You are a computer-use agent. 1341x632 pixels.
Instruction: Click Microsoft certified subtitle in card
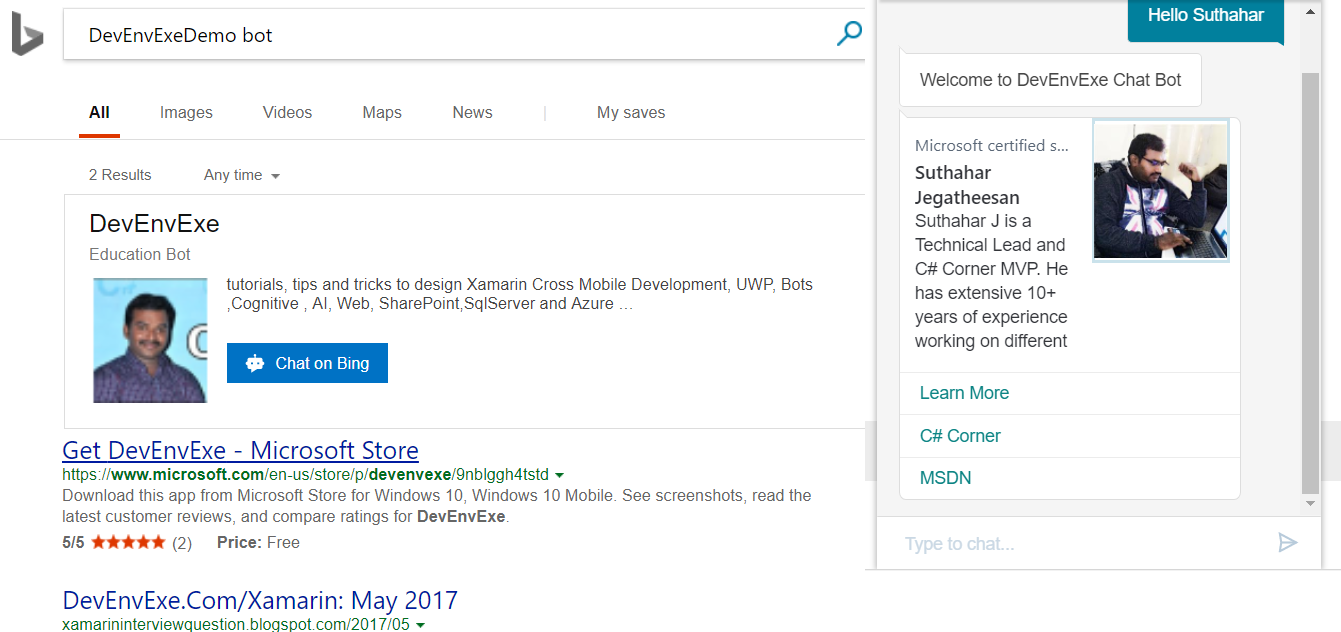pyautogui.click(x=992, y=146)
